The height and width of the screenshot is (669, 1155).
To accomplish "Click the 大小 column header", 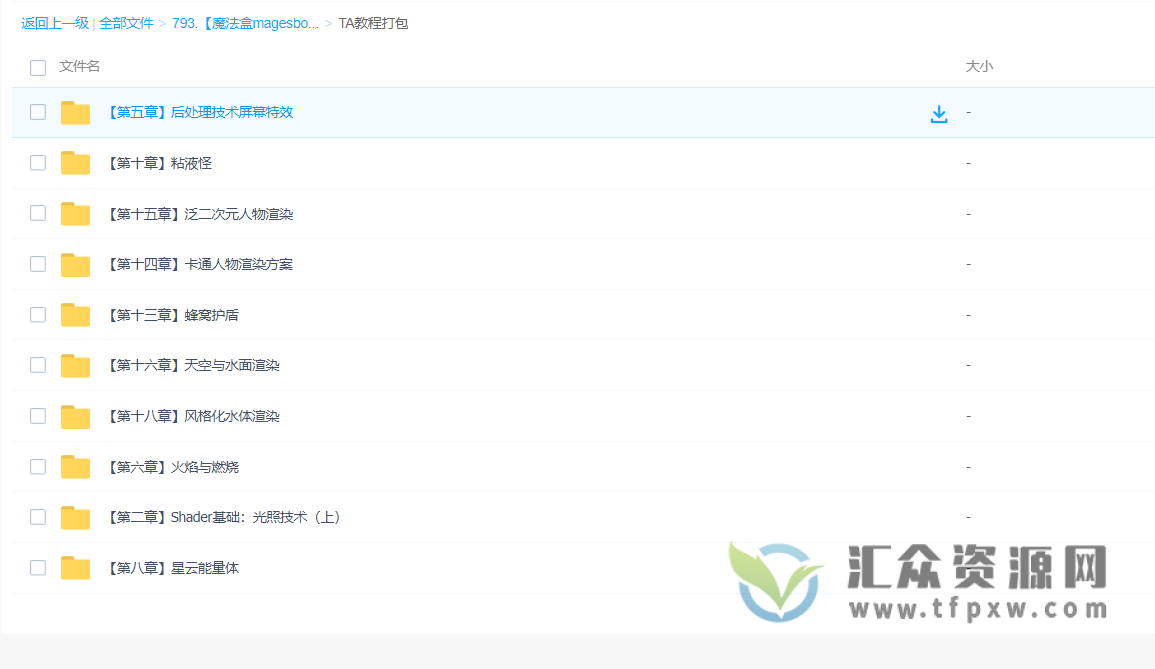I will point(979,66).
